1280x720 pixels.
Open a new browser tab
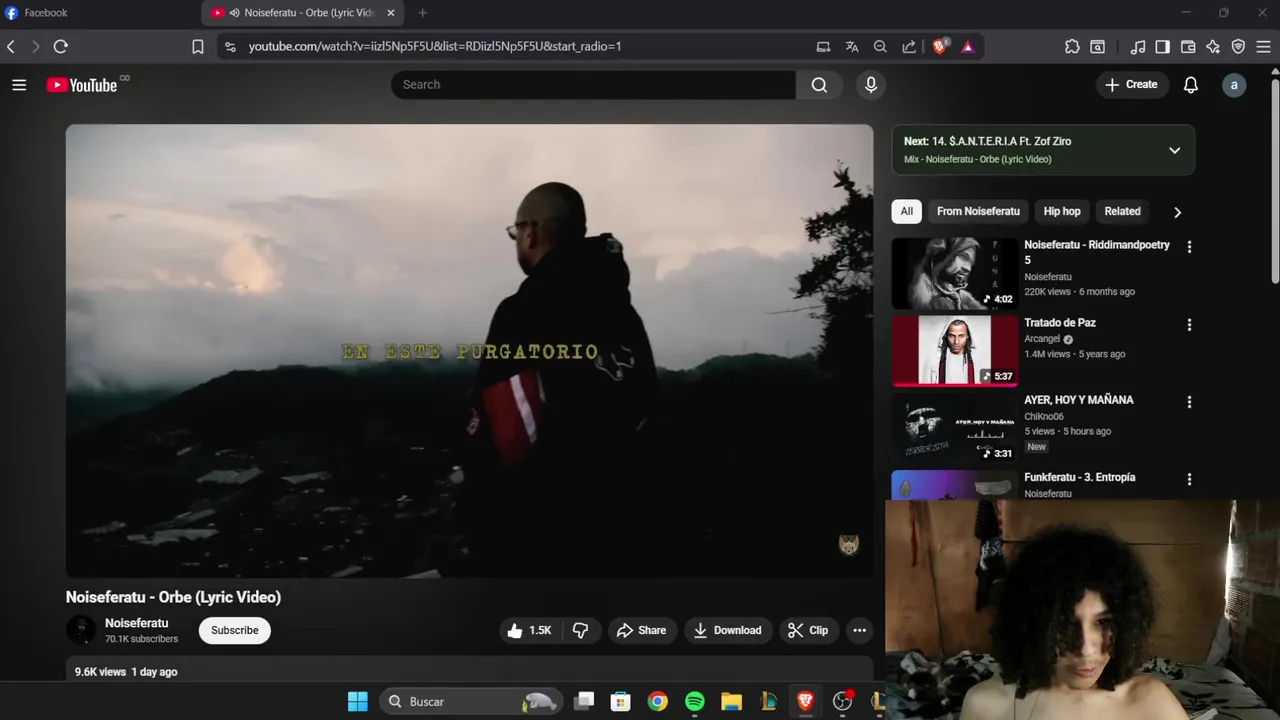pos(422,13)
